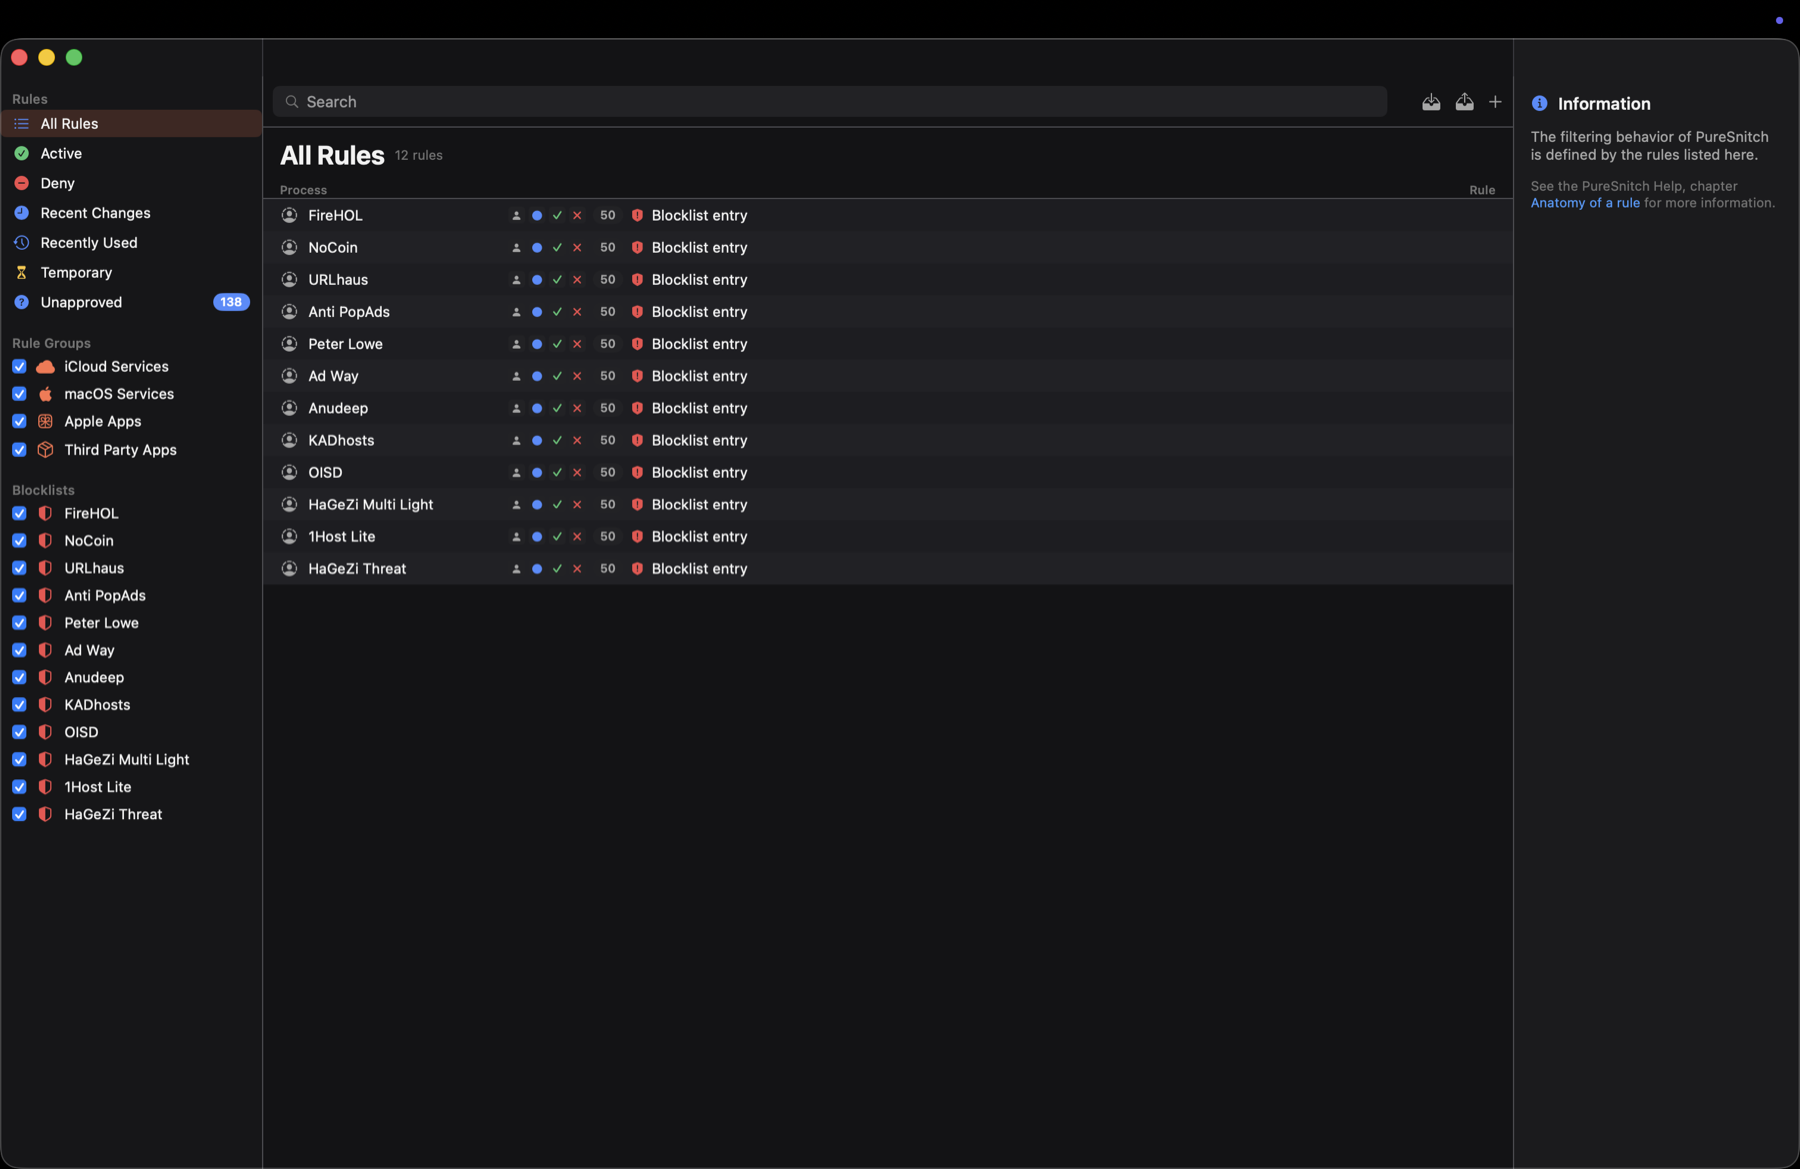
Task: Uncheck the Anti PopAds blocklist
Action: 19,595
